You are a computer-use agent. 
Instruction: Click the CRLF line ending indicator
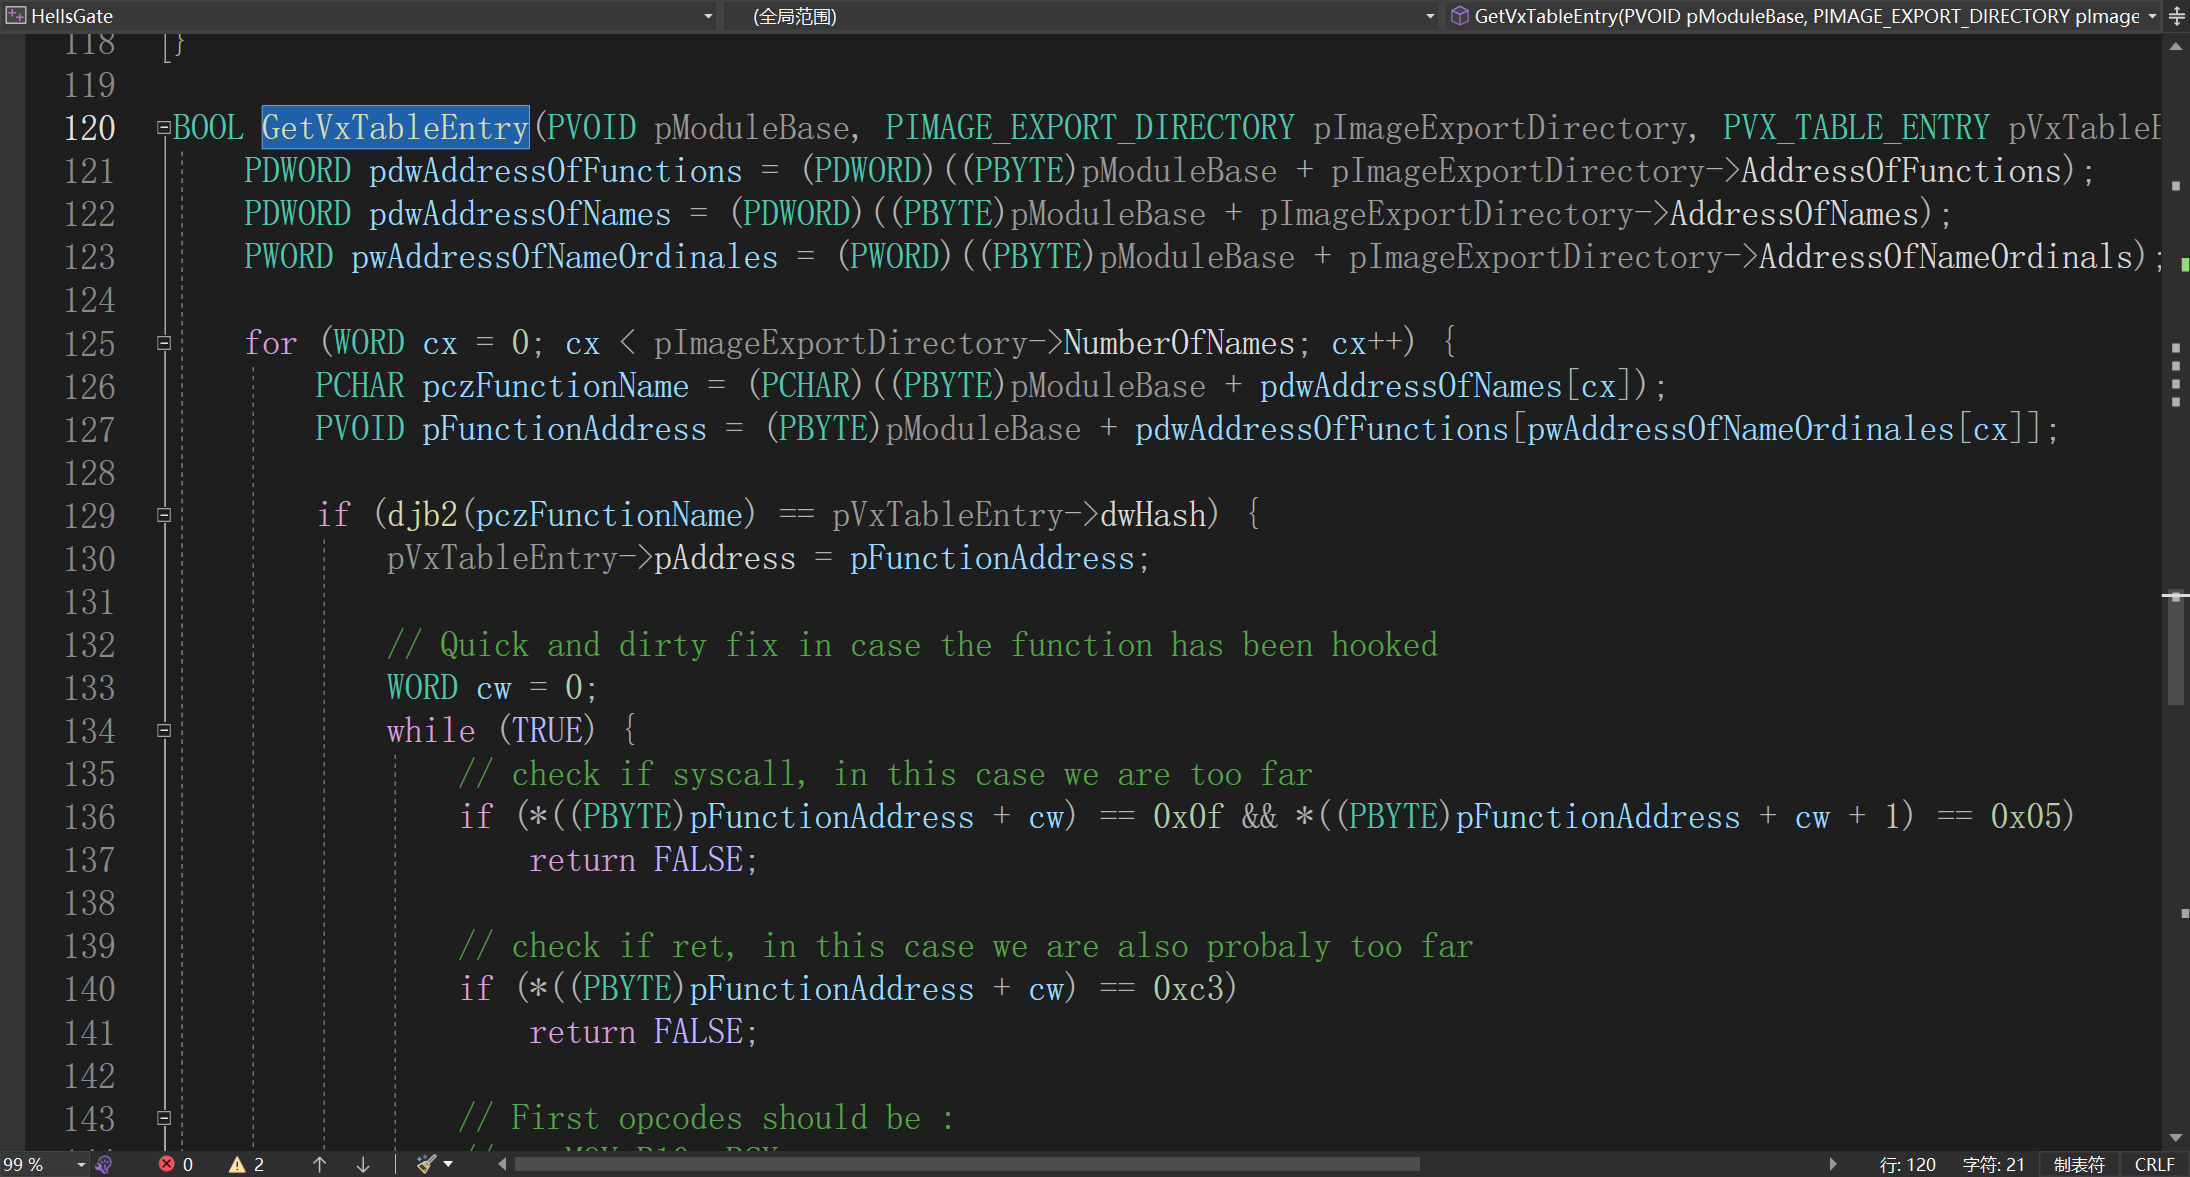(2154, 1164)
